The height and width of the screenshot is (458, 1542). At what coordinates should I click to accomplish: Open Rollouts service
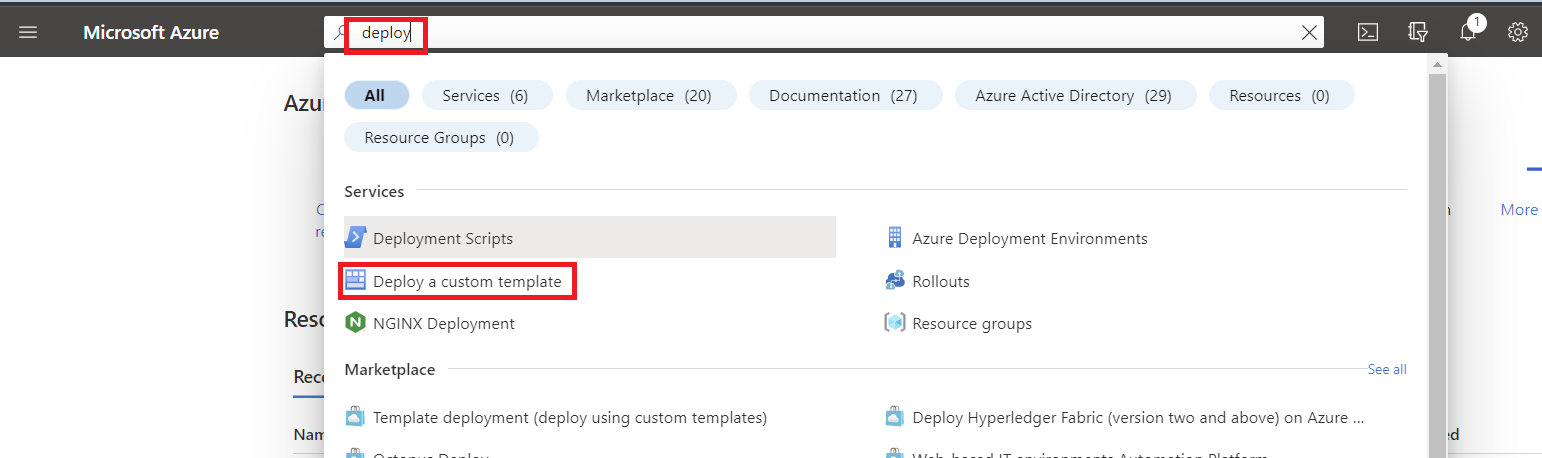coord(941,281)
